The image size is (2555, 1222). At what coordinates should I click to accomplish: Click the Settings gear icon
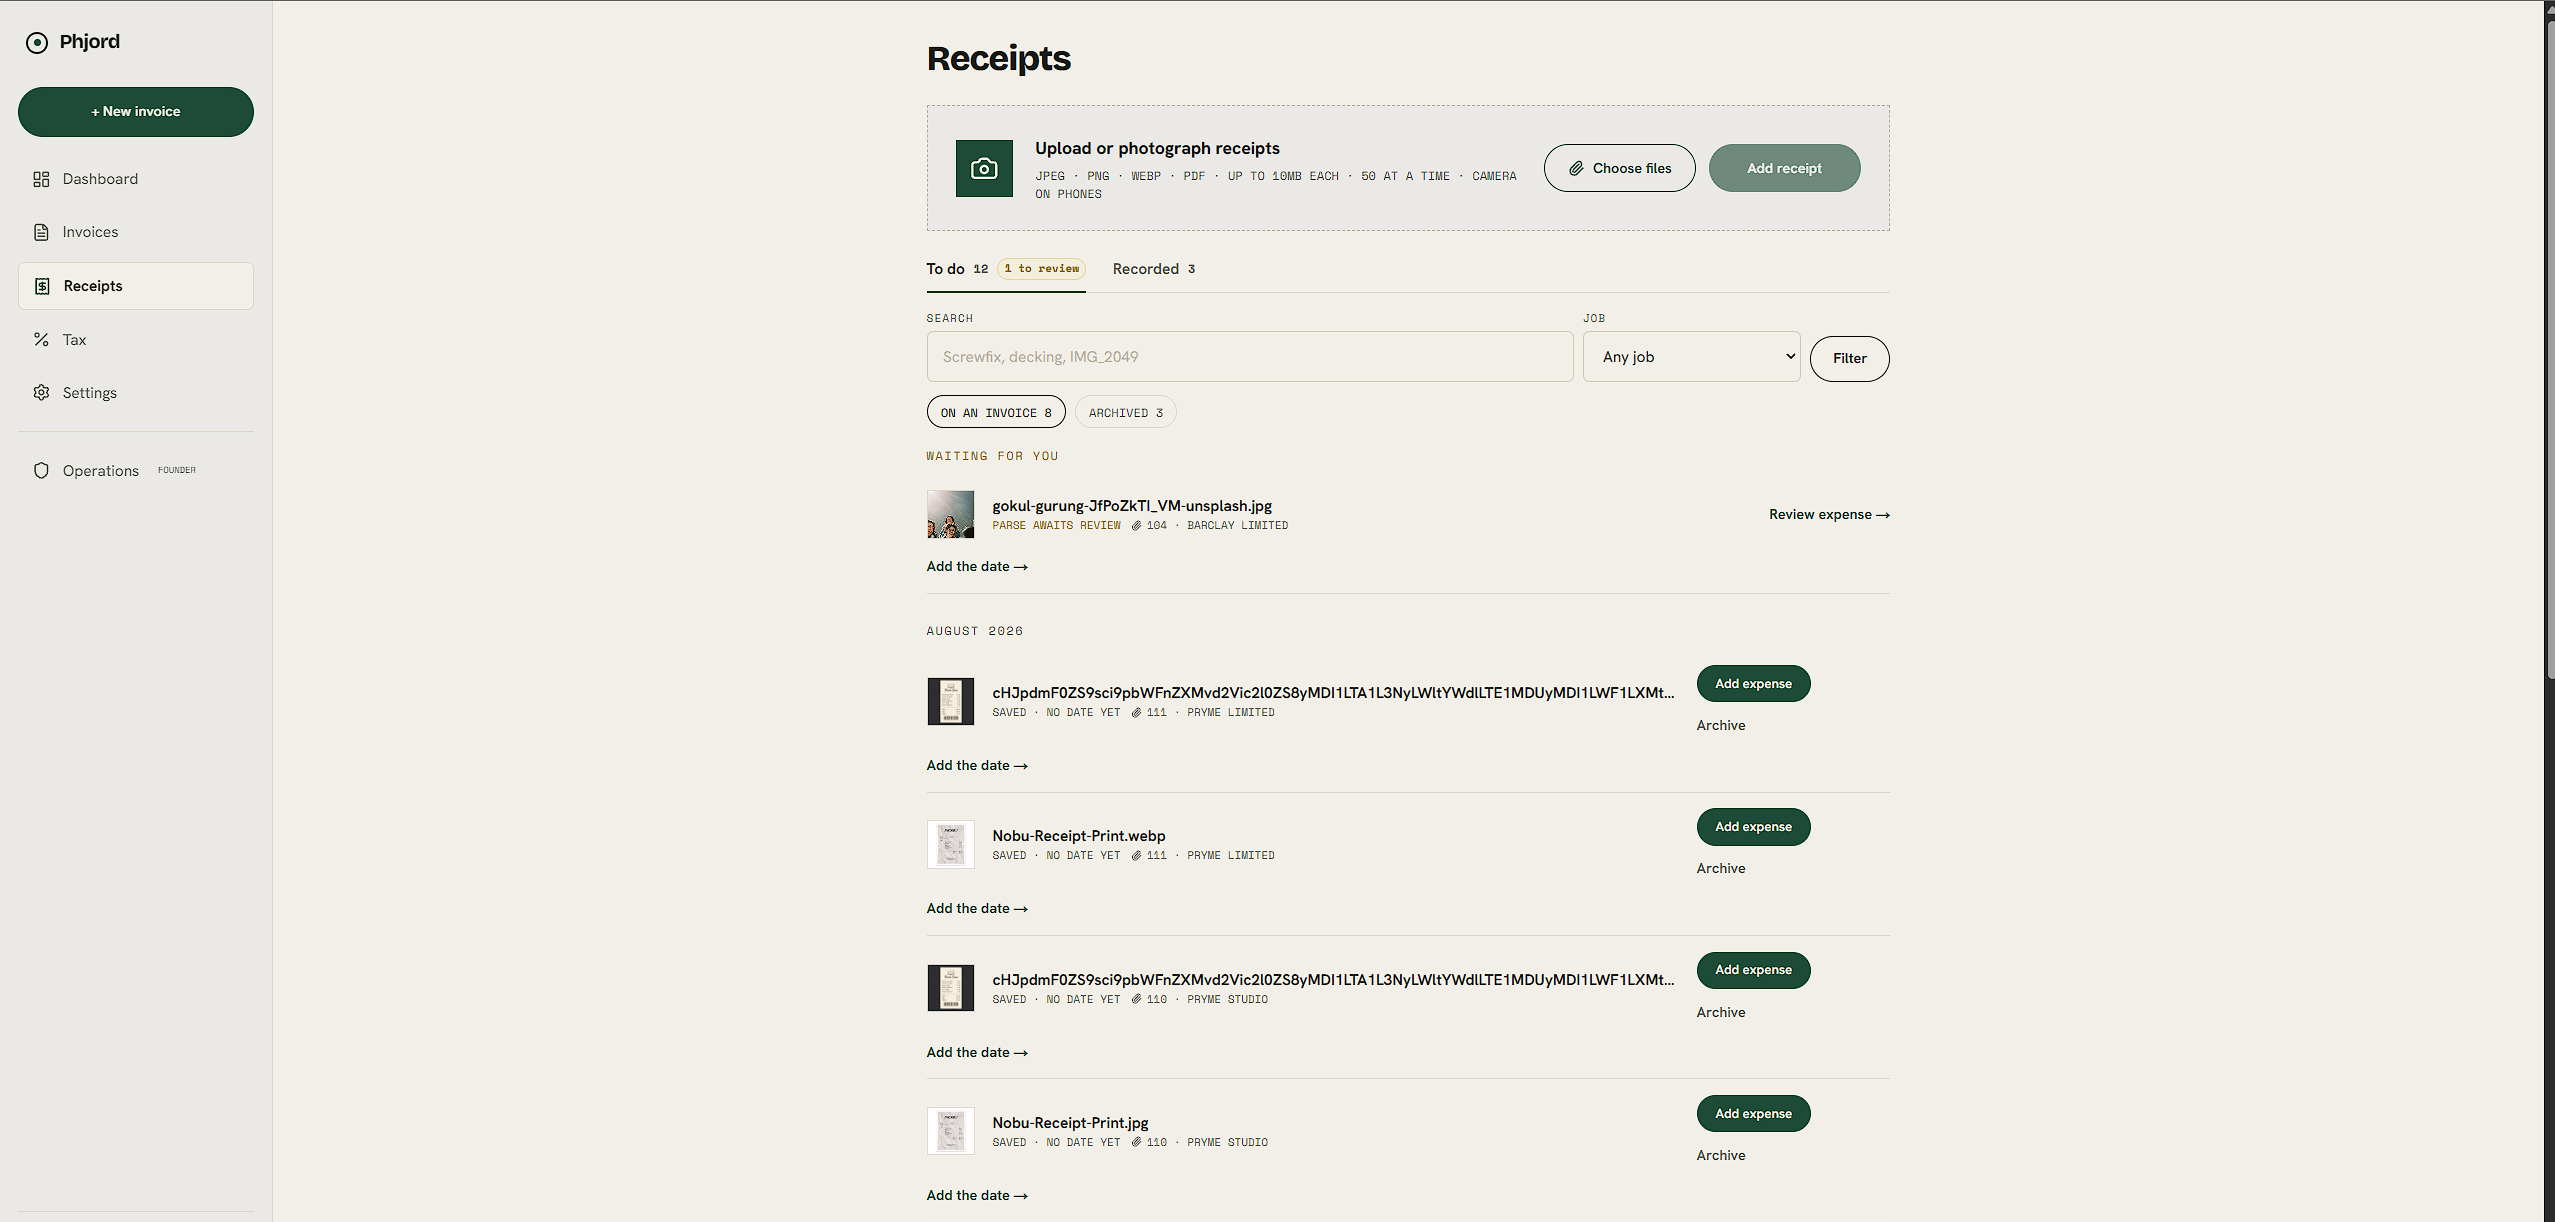click(x=41, y=393)
